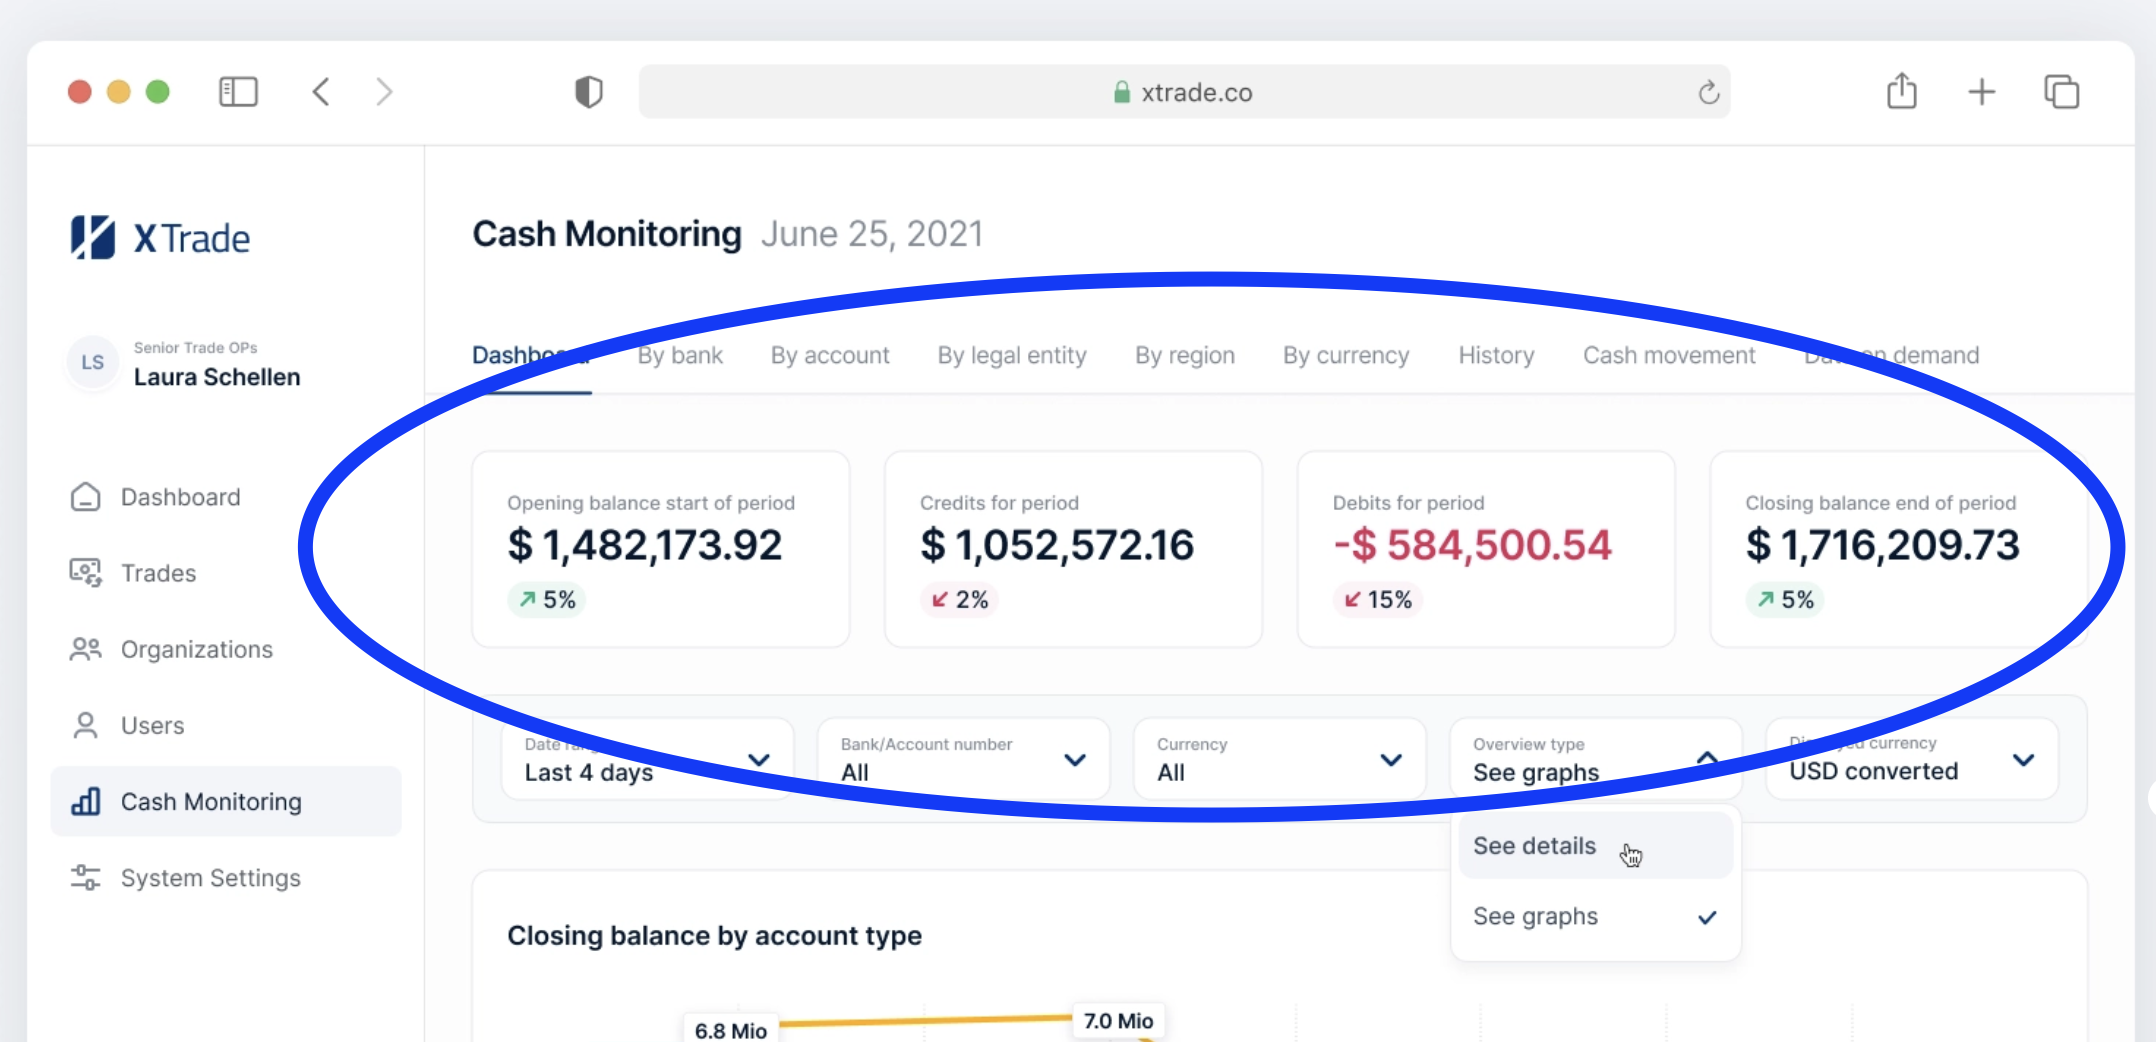This screenshot has height=1042, width=2156.
Task: Click the Opening balance $1,482,173.92 card
Action: coord(661,549)
